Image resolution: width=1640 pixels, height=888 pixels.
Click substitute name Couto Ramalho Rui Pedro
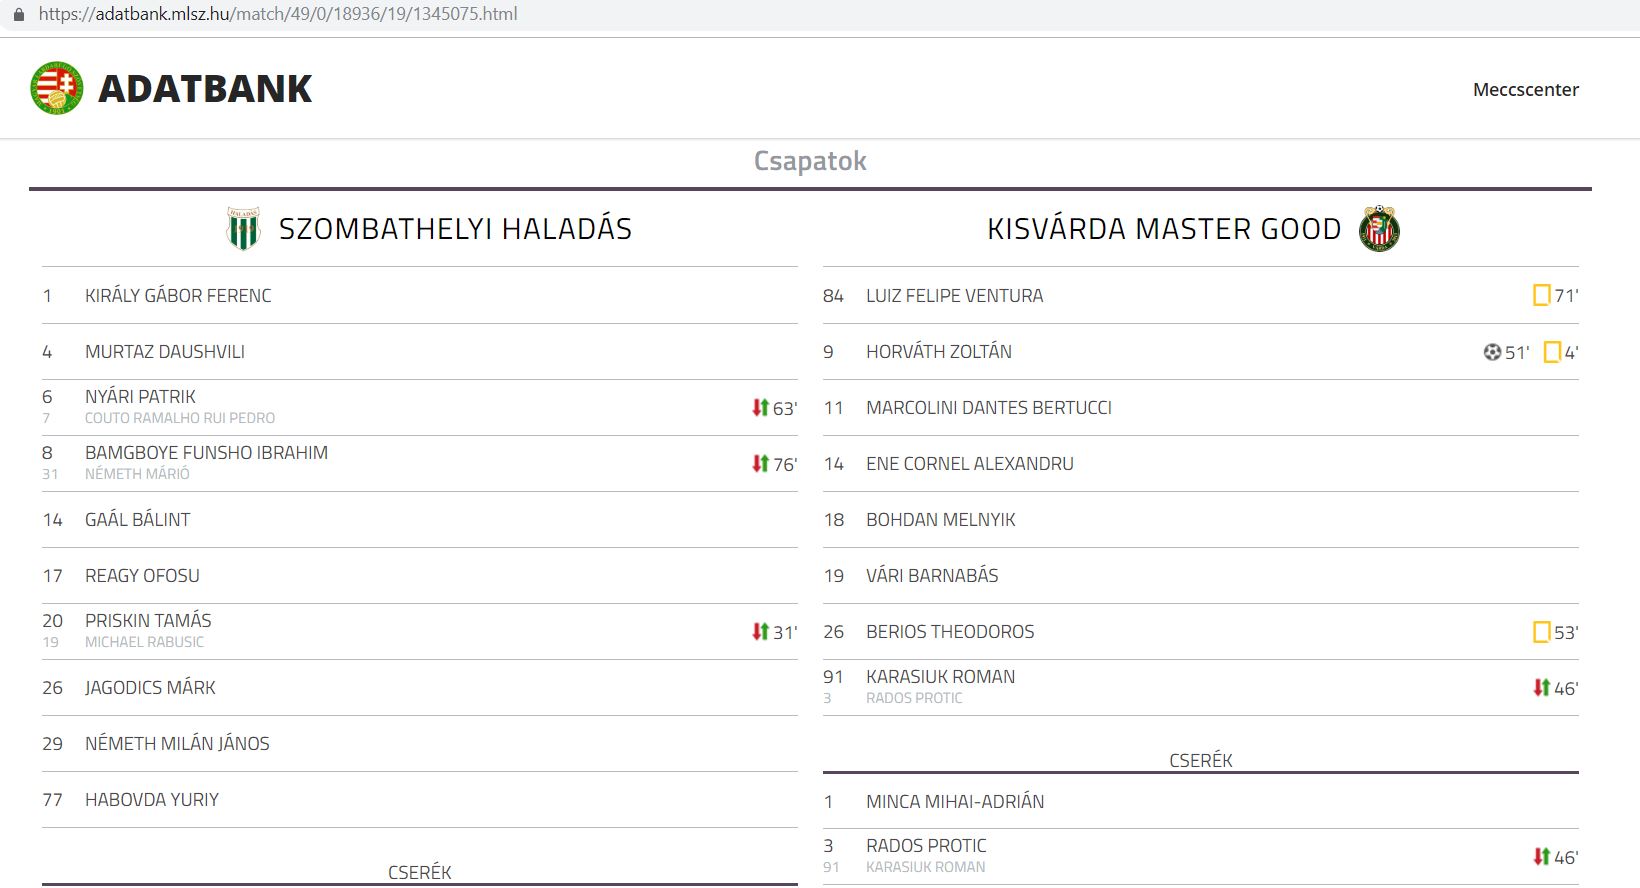coord(180,418)
